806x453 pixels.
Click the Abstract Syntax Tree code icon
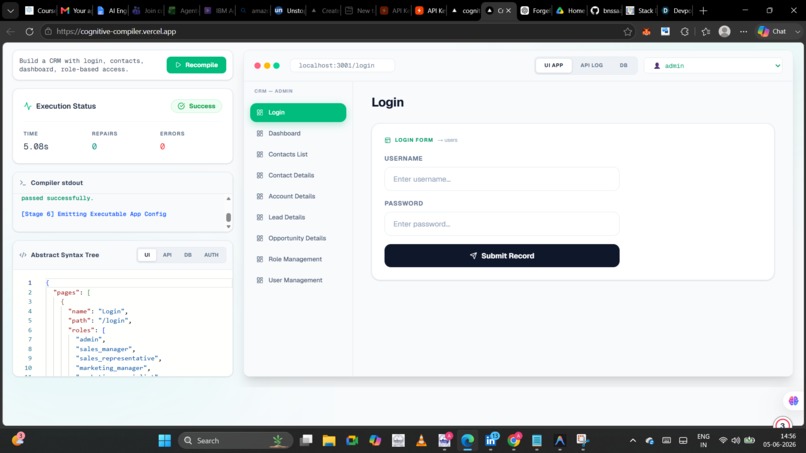pyautogui.click(x=23, y=255)
